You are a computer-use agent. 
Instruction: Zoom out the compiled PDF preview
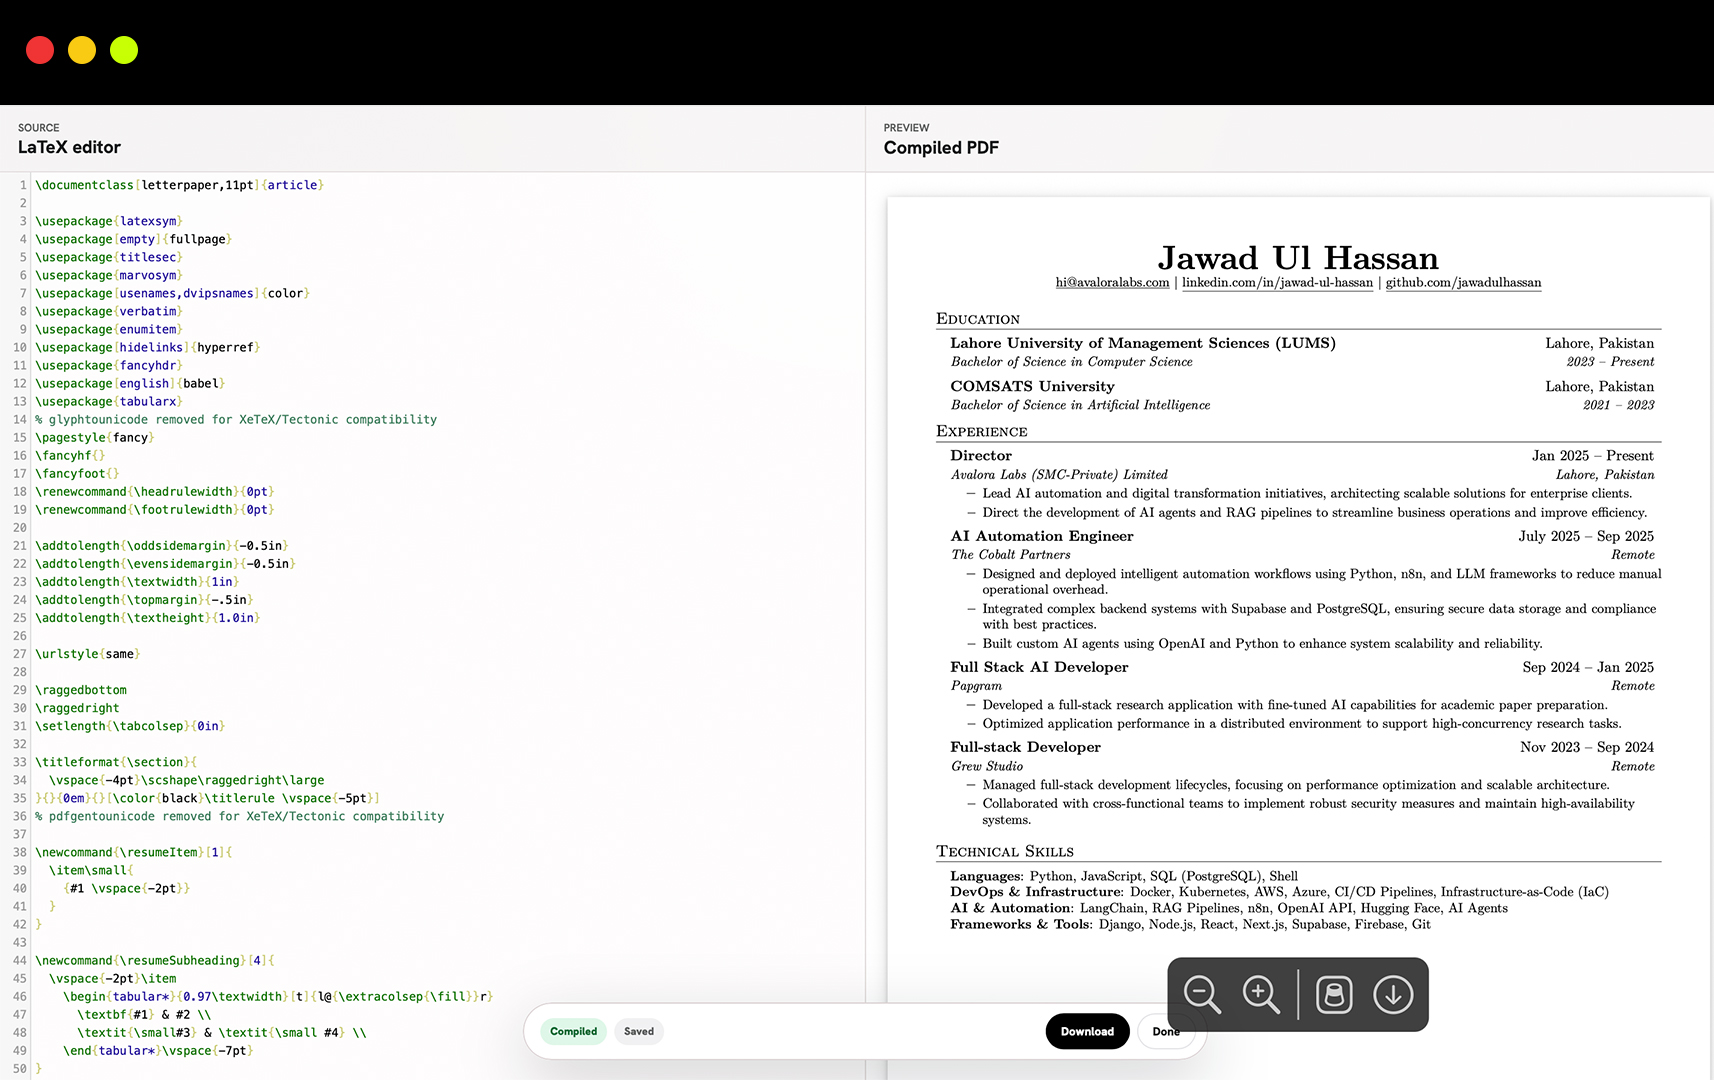1202,995
